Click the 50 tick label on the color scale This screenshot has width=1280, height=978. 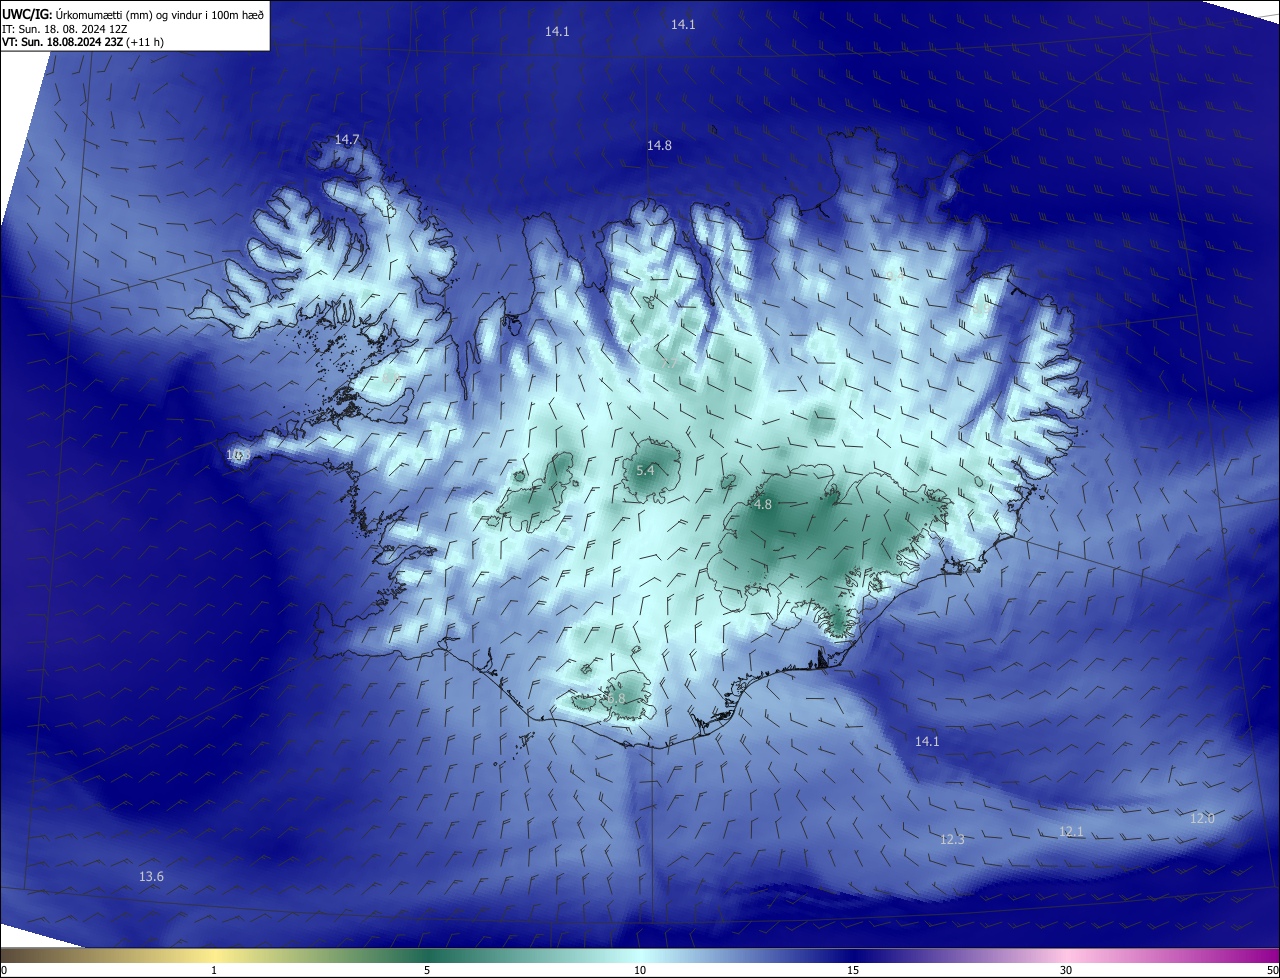tap(1273, 970)
